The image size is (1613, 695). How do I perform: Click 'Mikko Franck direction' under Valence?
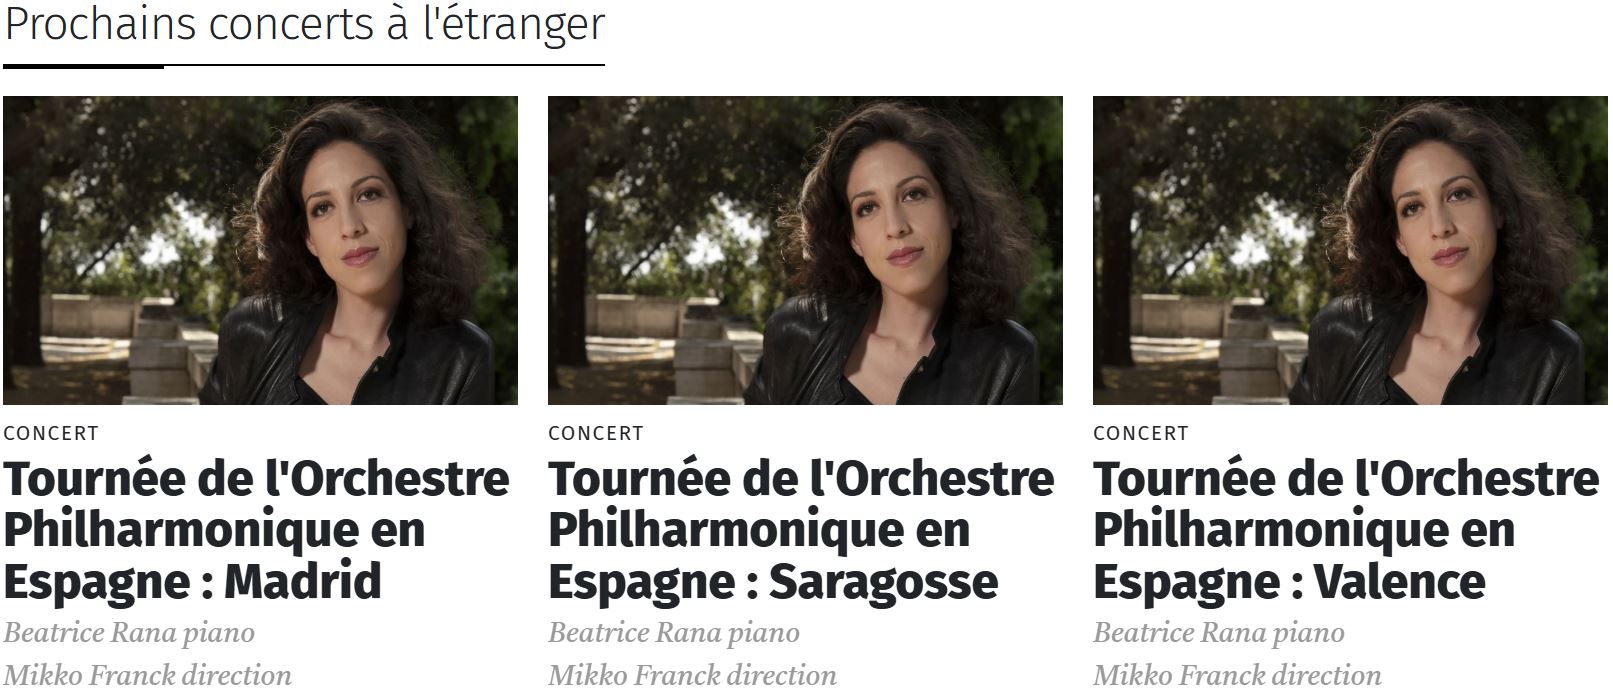1237,675
